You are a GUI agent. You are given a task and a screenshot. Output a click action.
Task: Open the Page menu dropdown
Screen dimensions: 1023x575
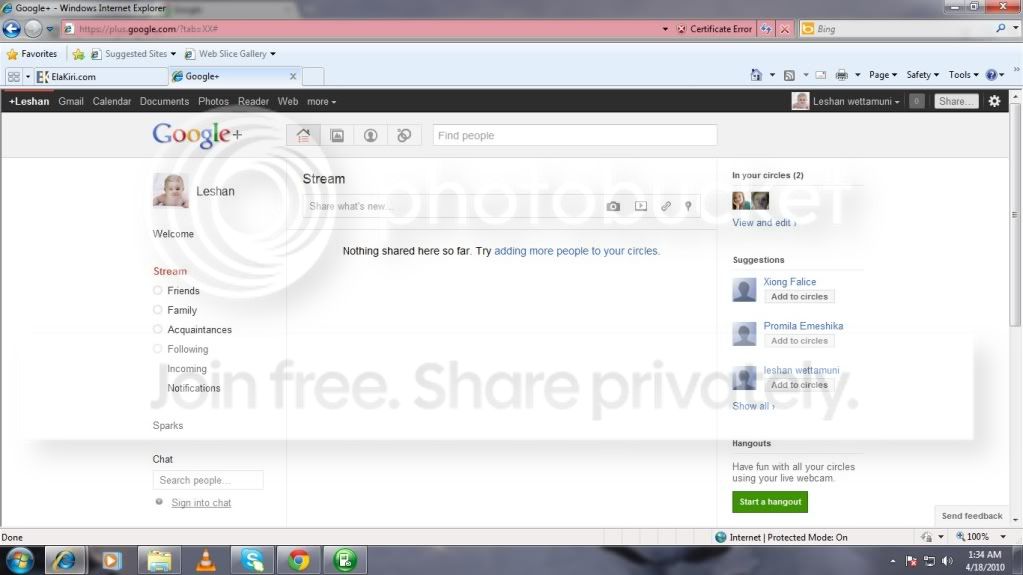883,75
